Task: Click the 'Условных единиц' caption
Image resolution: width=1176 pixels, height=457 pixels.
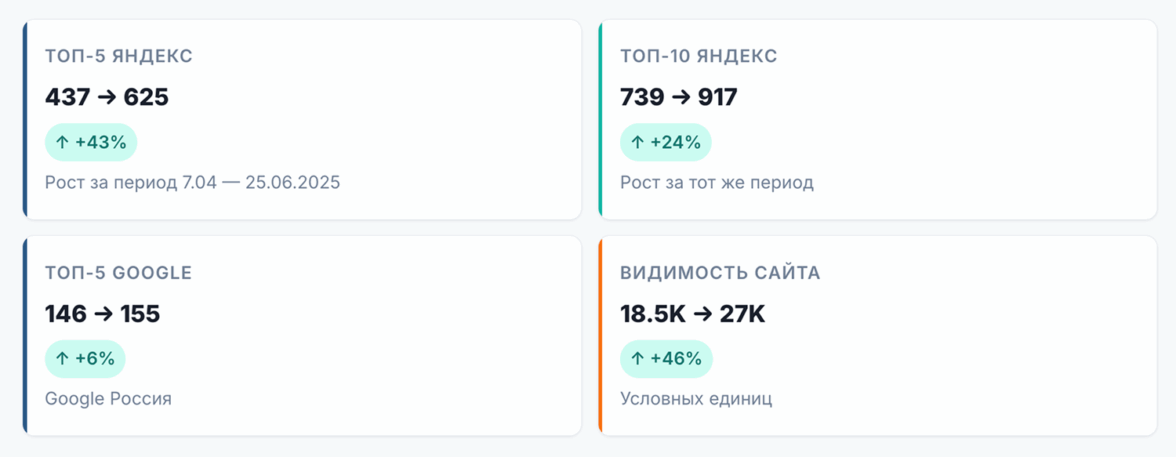Action: pyautogui.click(x=696, y=399)
